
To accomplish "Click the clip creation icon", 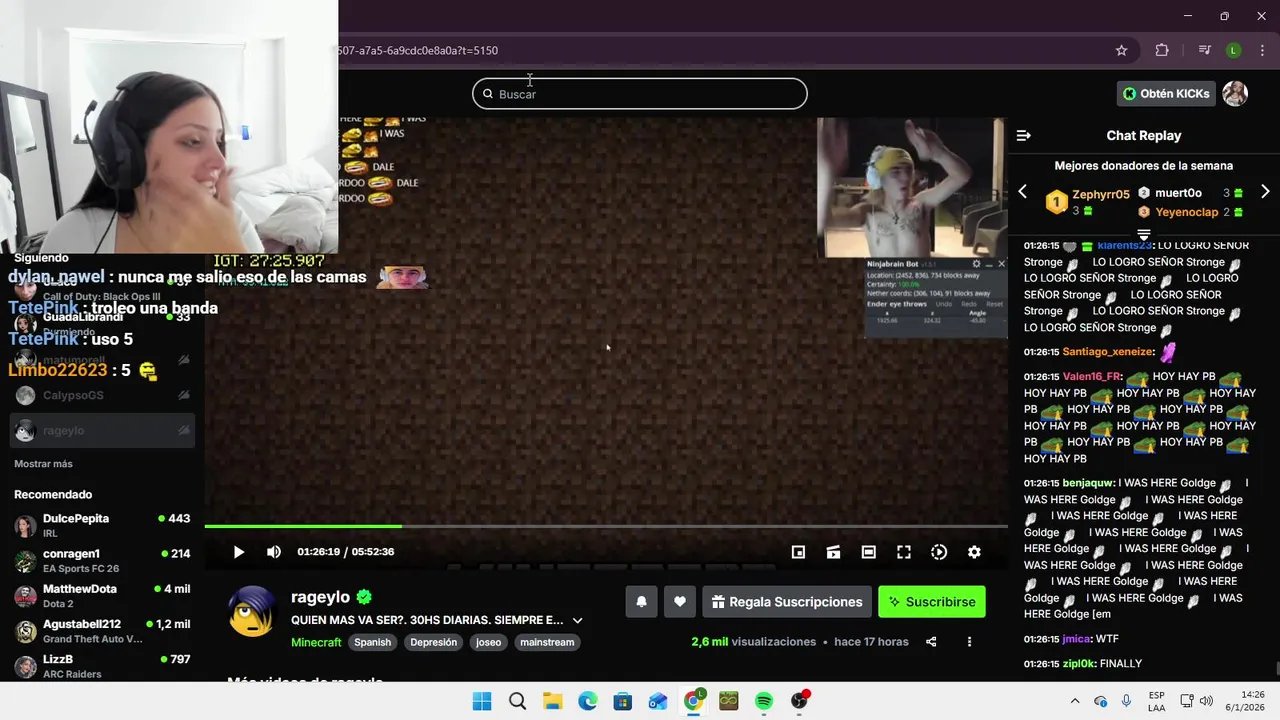I will tap(833, 552).
